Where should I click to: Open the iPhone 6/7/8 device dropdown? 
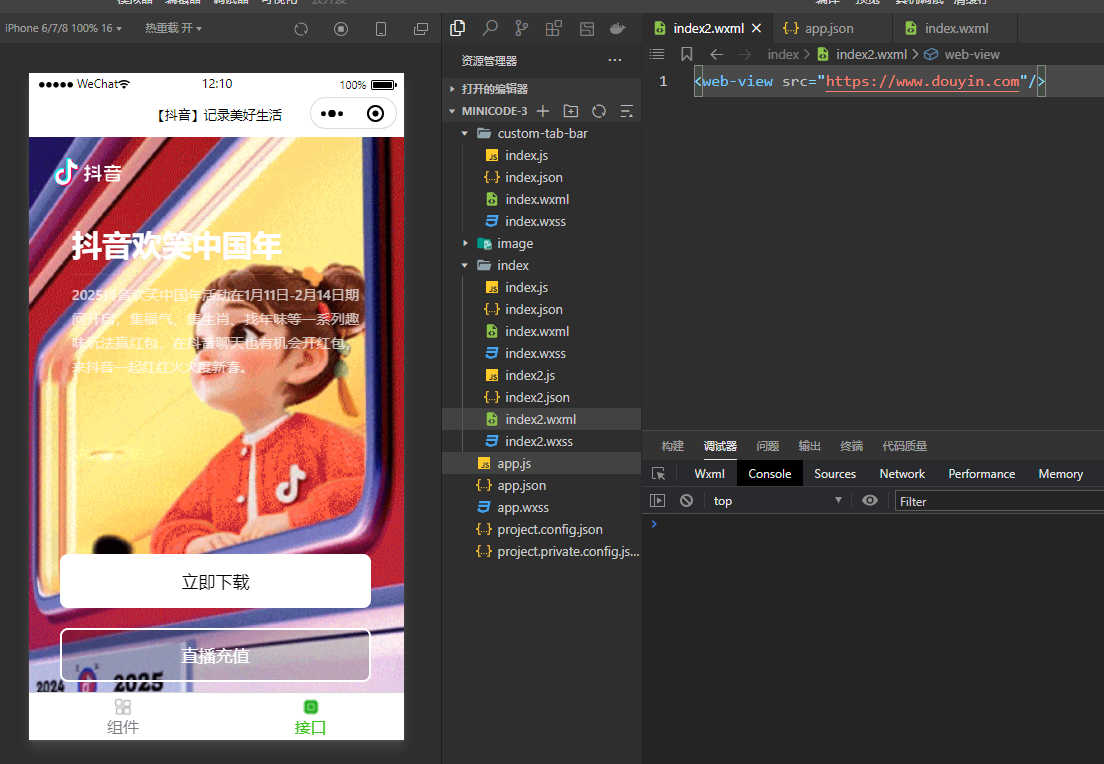click(63, 28)
